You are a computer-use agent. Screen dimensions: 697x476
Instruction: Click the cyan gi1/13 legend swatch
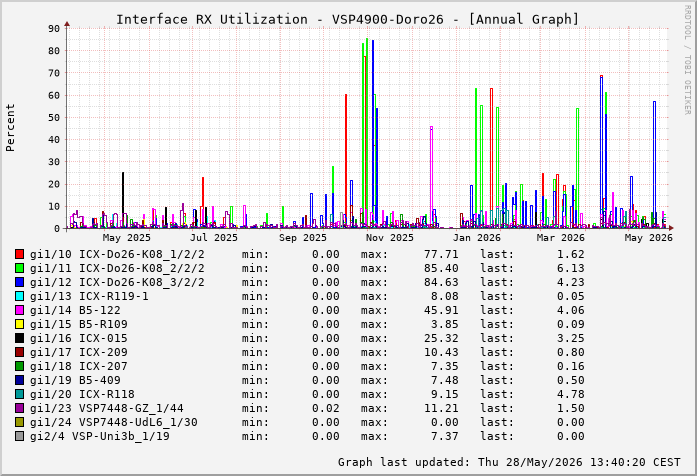pyautogui.click(x=19, y=296)
